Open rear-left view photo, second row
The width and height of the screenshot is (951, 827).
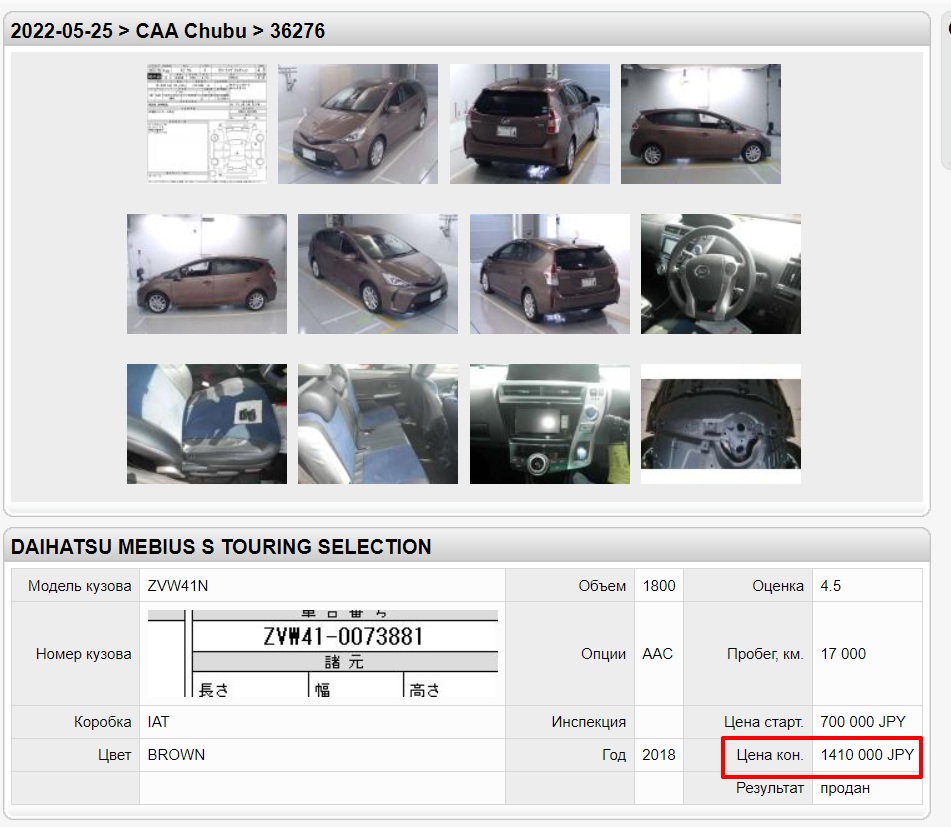[x=549, y=273]
